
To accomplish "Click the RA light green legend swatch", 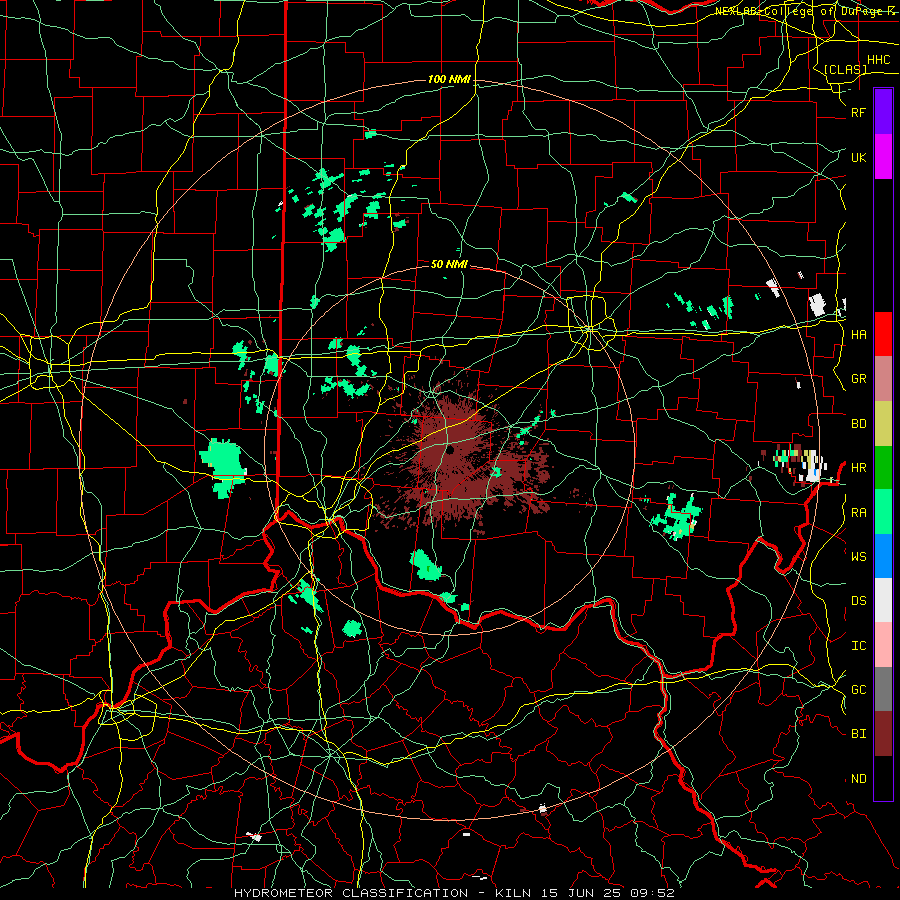I will [x=883, y=512].
